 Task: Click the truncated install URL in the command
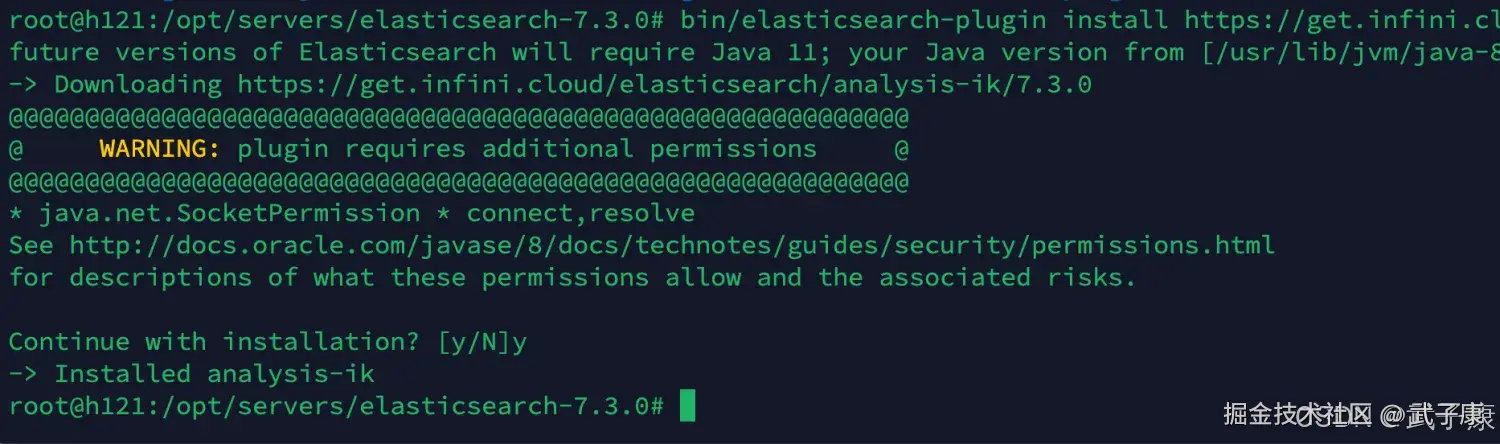(1341, 20)
